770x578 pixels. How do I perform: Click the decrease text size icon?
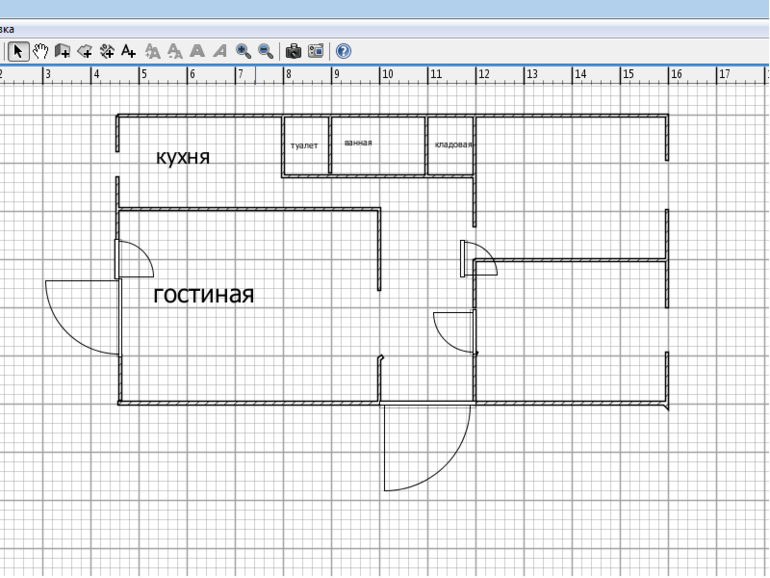pyautogui.click(x=175, y=50)
